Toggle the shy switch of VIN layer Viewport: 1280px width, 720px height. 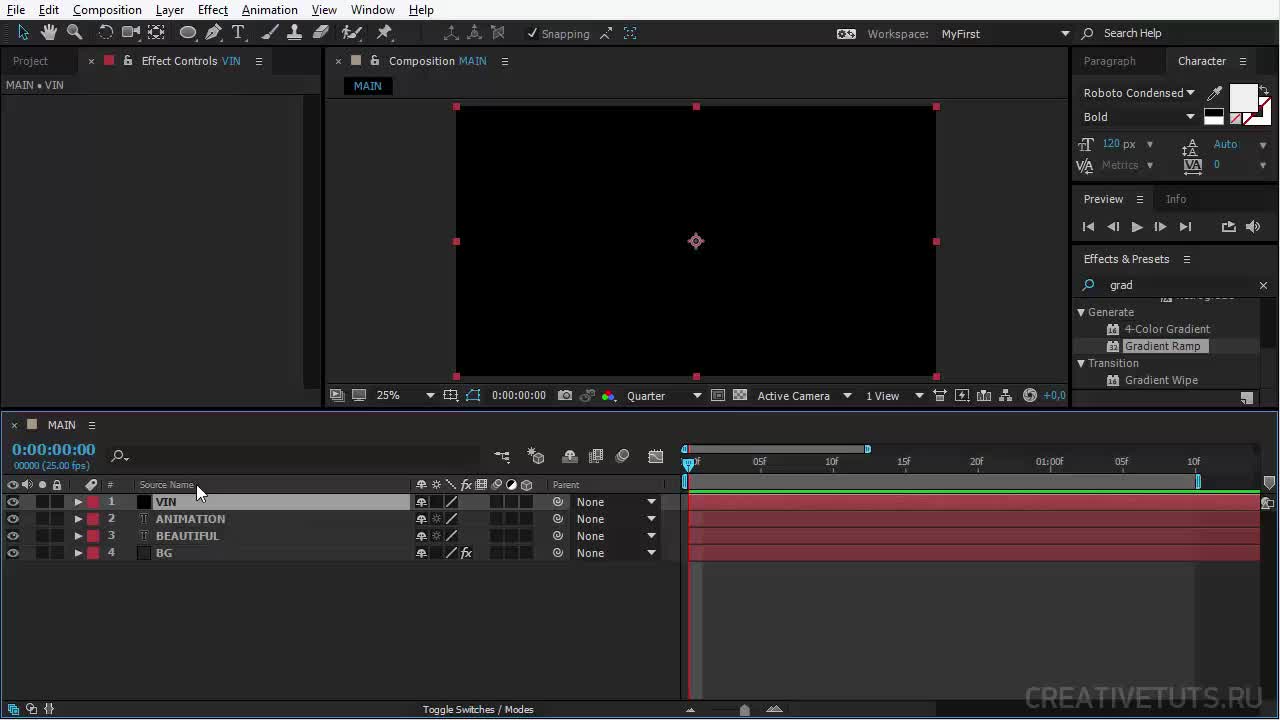pos(421,502)
